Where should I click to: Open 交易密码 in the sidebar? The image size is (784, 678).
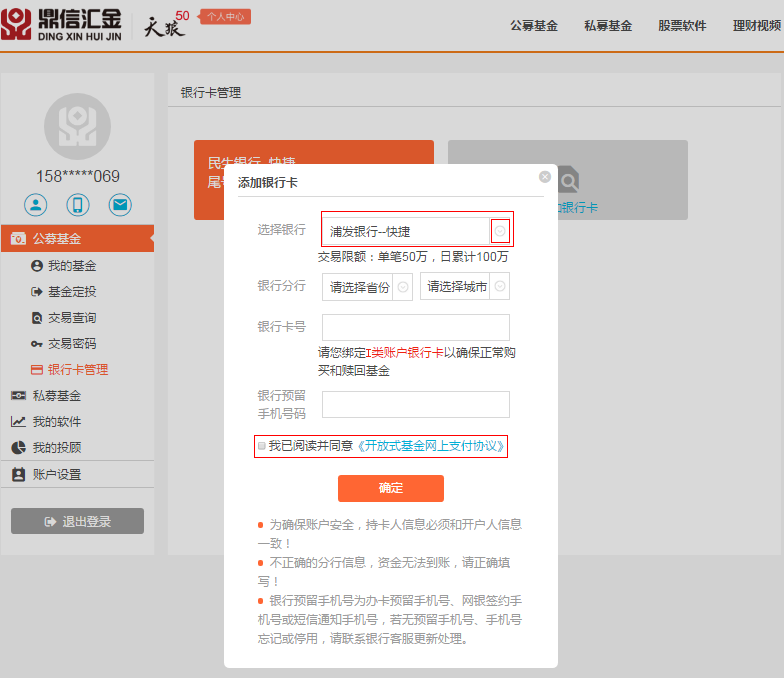72,344
